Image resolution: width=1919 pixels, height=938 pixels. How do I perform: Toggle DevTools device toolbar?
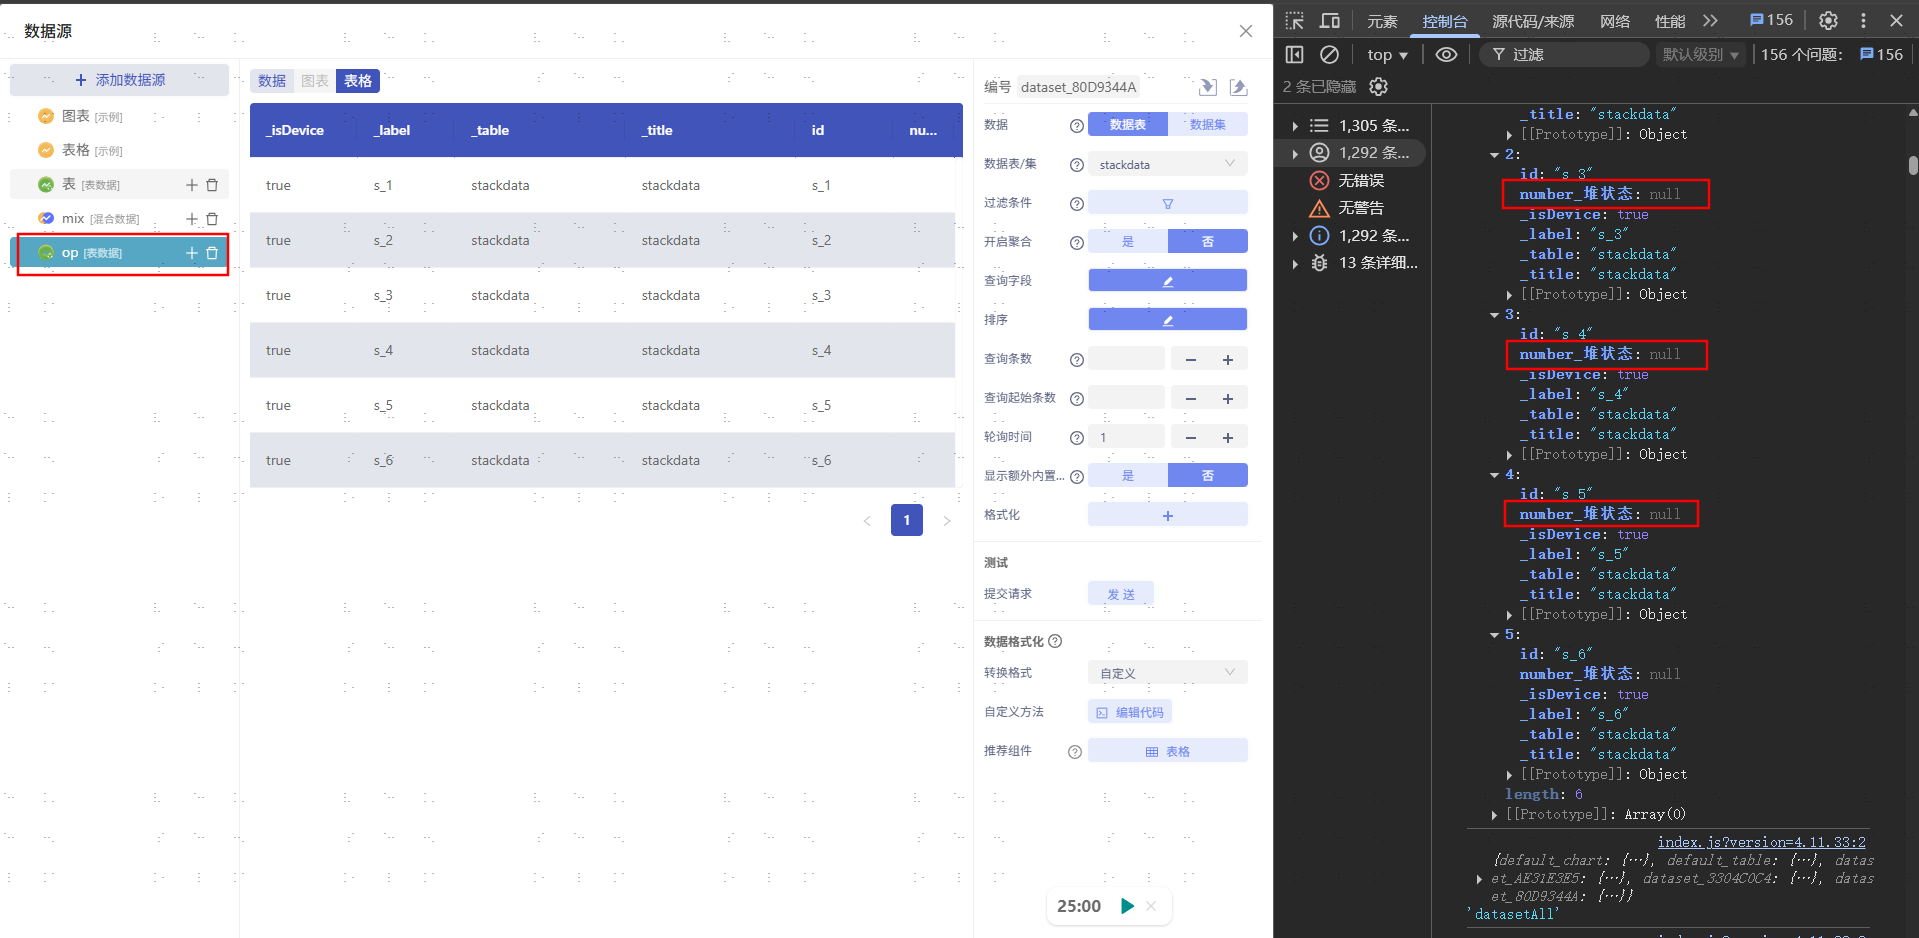(1330, 21)
